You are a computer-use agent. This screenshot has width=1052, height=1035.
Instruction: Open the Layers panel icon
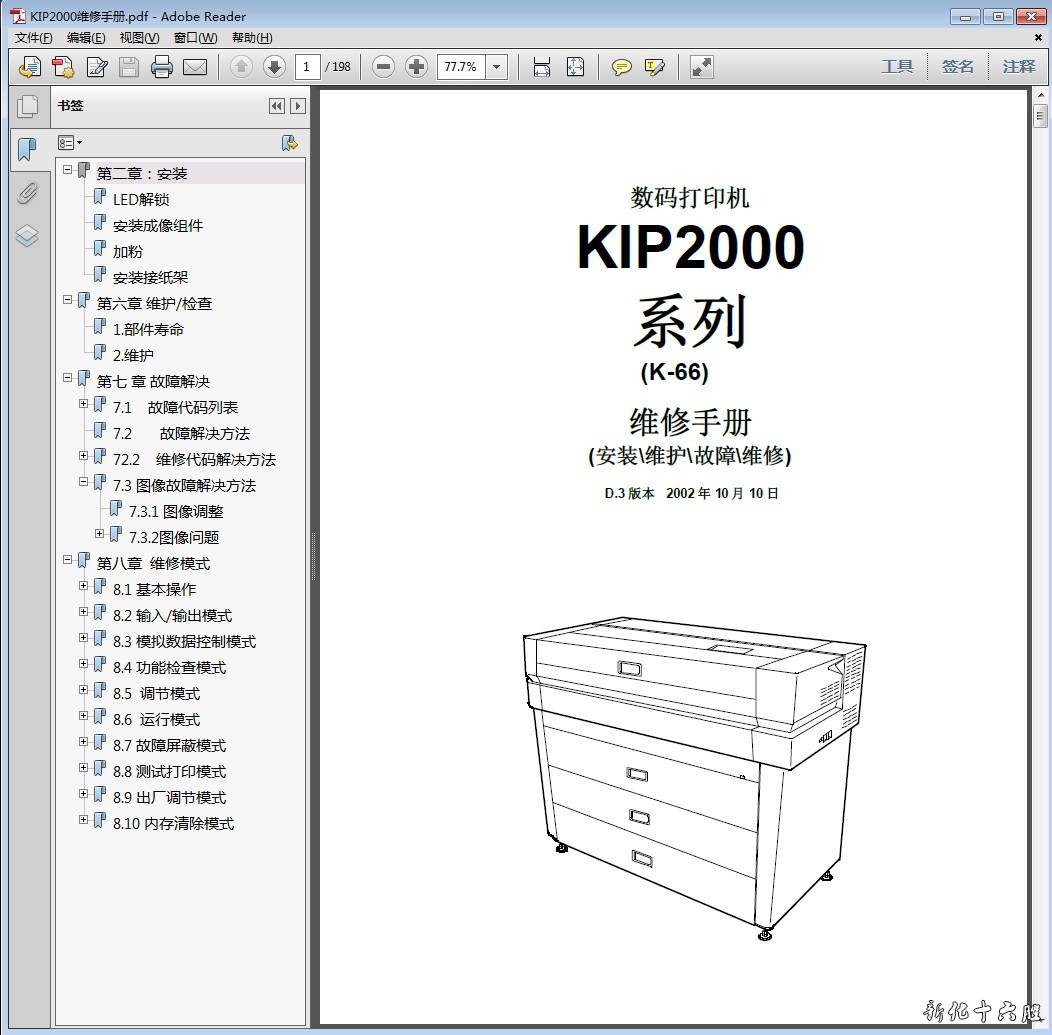tap(27, 235)
